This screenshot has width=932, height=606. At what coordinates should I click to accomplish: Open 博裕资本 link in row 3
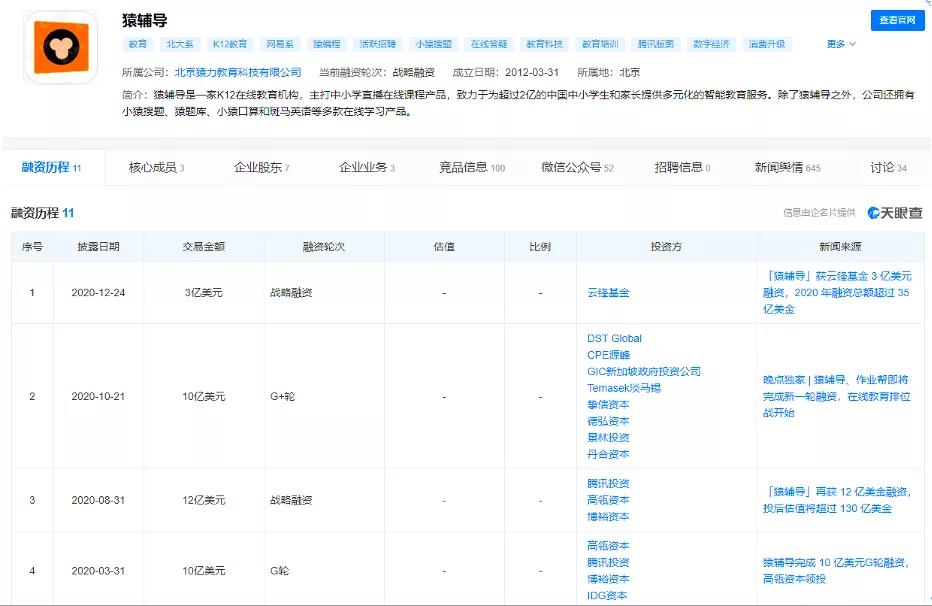coord(608,517)
